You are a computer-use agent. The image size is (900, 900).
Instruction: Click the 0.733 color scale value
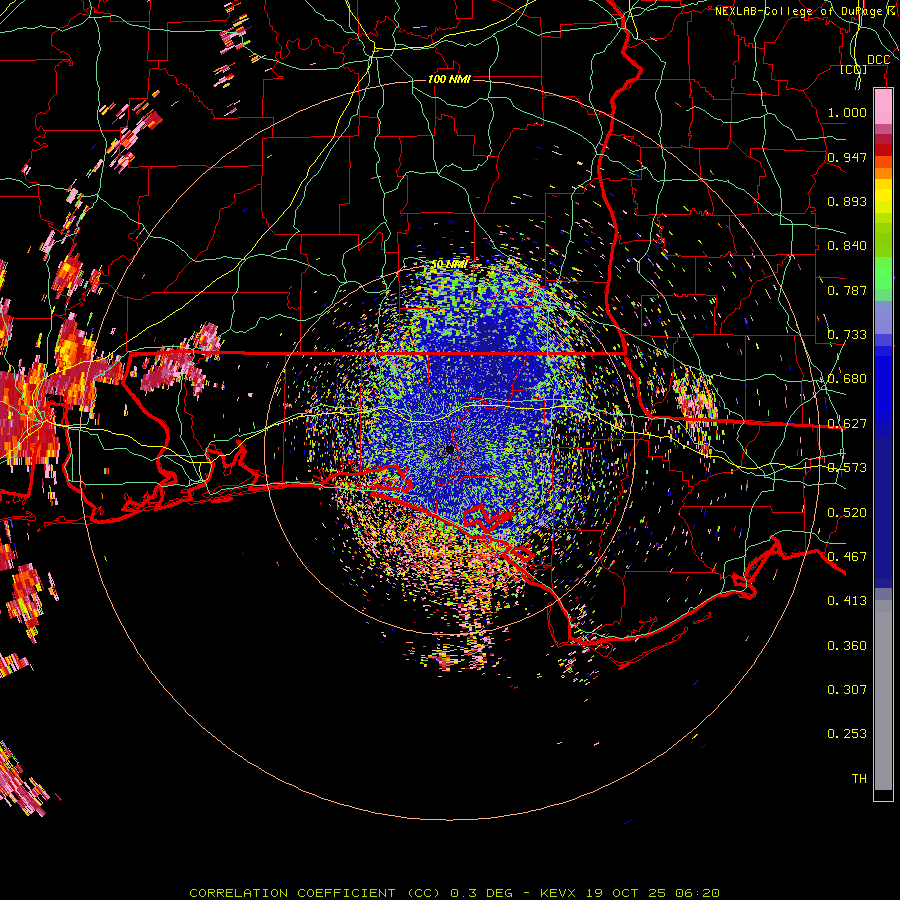click(x=847, y=335)
